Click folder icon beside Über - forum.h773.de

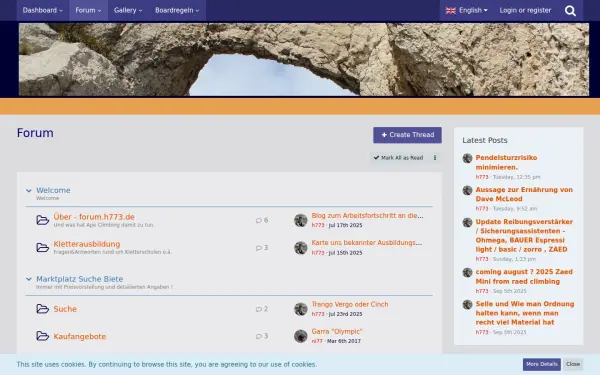click(42, 220)
